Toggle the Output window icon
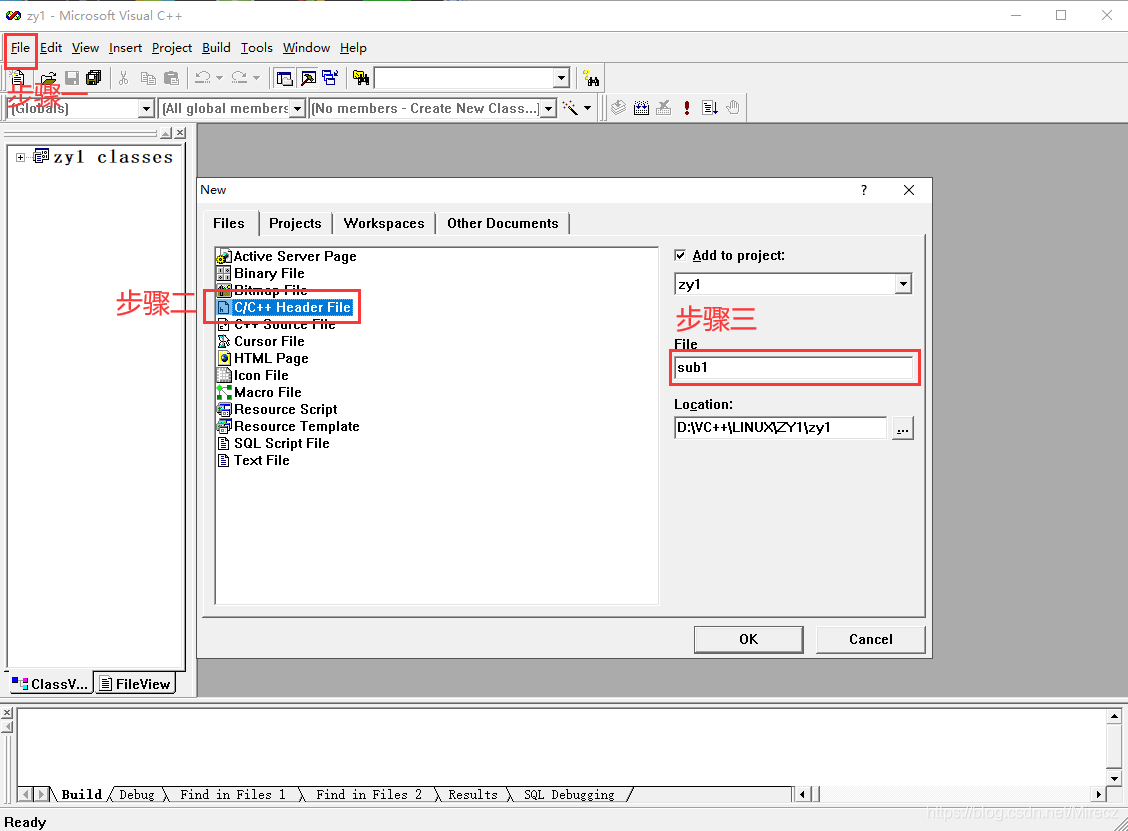The width and height of the screenshot is (1128, 831). 308,78
